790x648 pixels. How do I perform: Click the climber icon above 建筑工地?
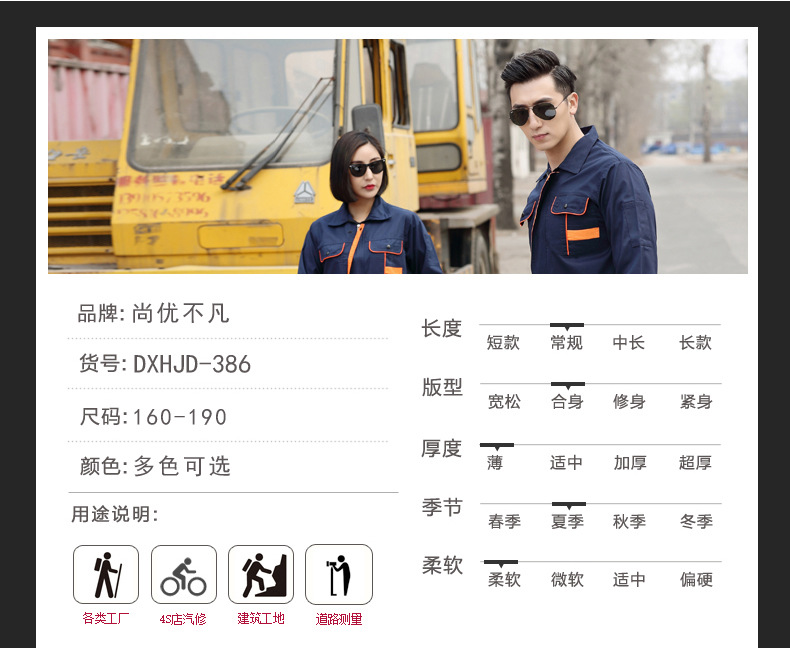(261, 575)
